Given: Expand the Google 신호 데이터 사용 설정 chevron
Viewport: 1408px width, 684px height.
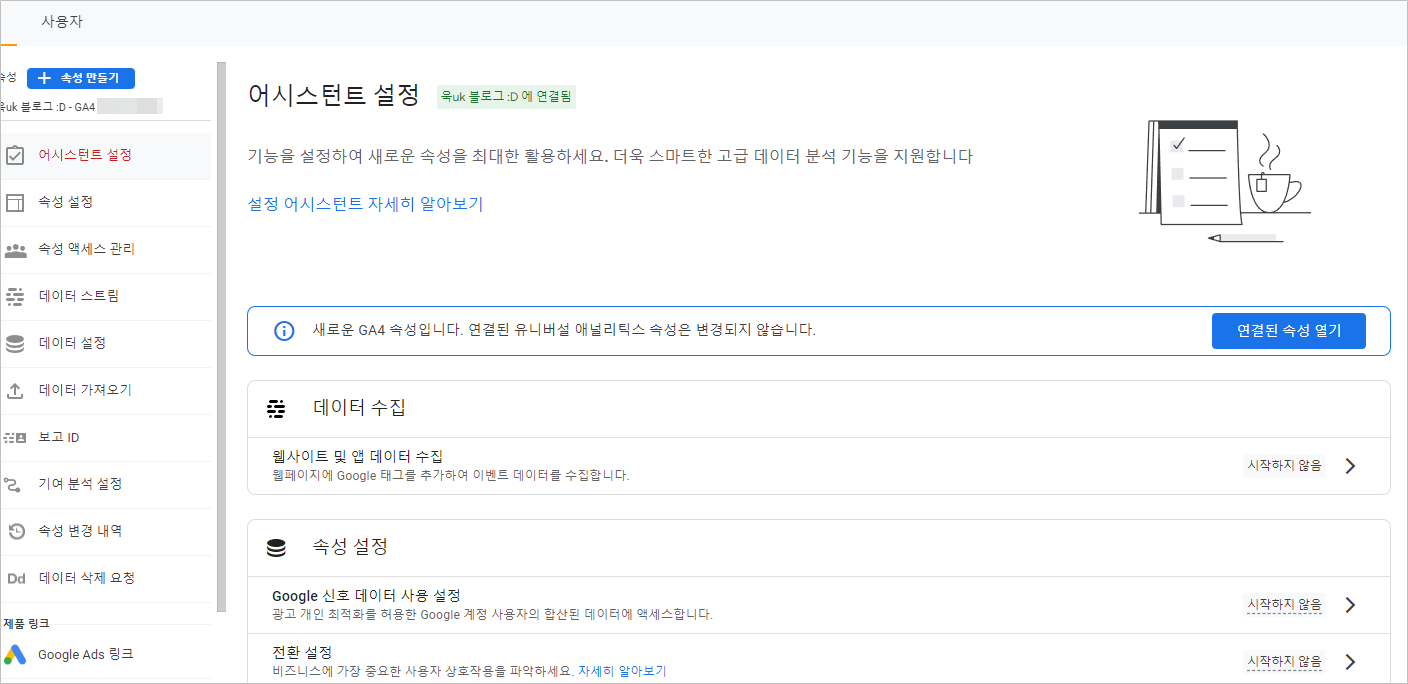Looking at the screenshot, I should pyautogui.click(x=1350, y=605).
